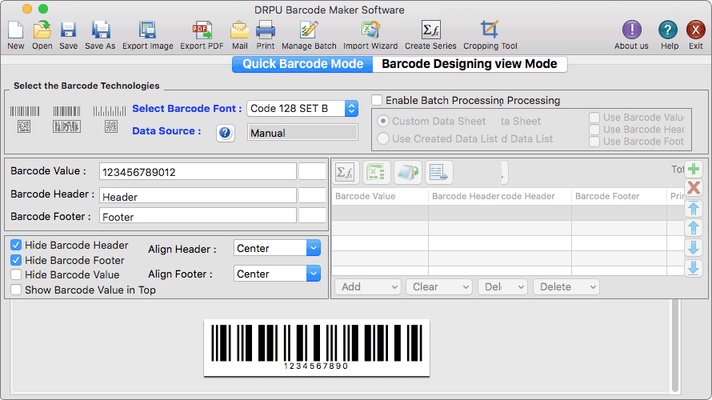Click the preview area vertical scrollbar
712x400 pixels.
click(x=675, y=345)
